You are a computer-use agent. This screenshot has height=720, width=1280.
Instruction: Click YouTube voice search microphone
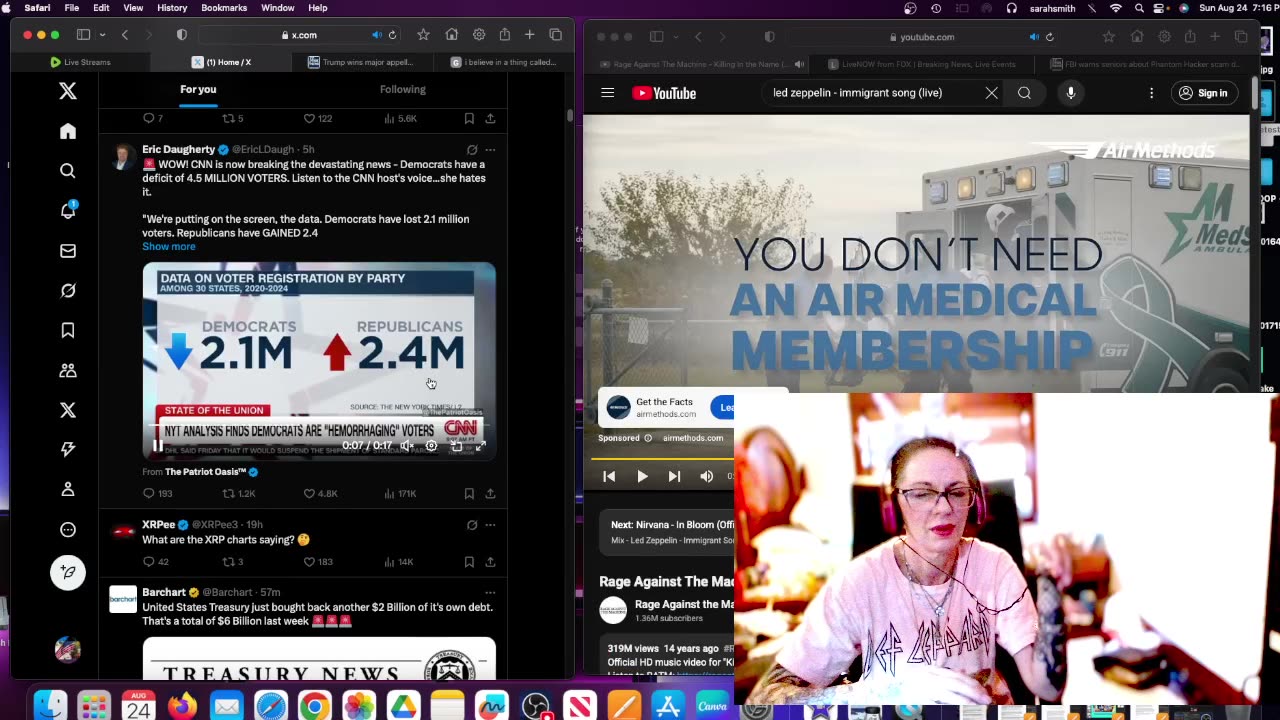(x=1070, y=93)
